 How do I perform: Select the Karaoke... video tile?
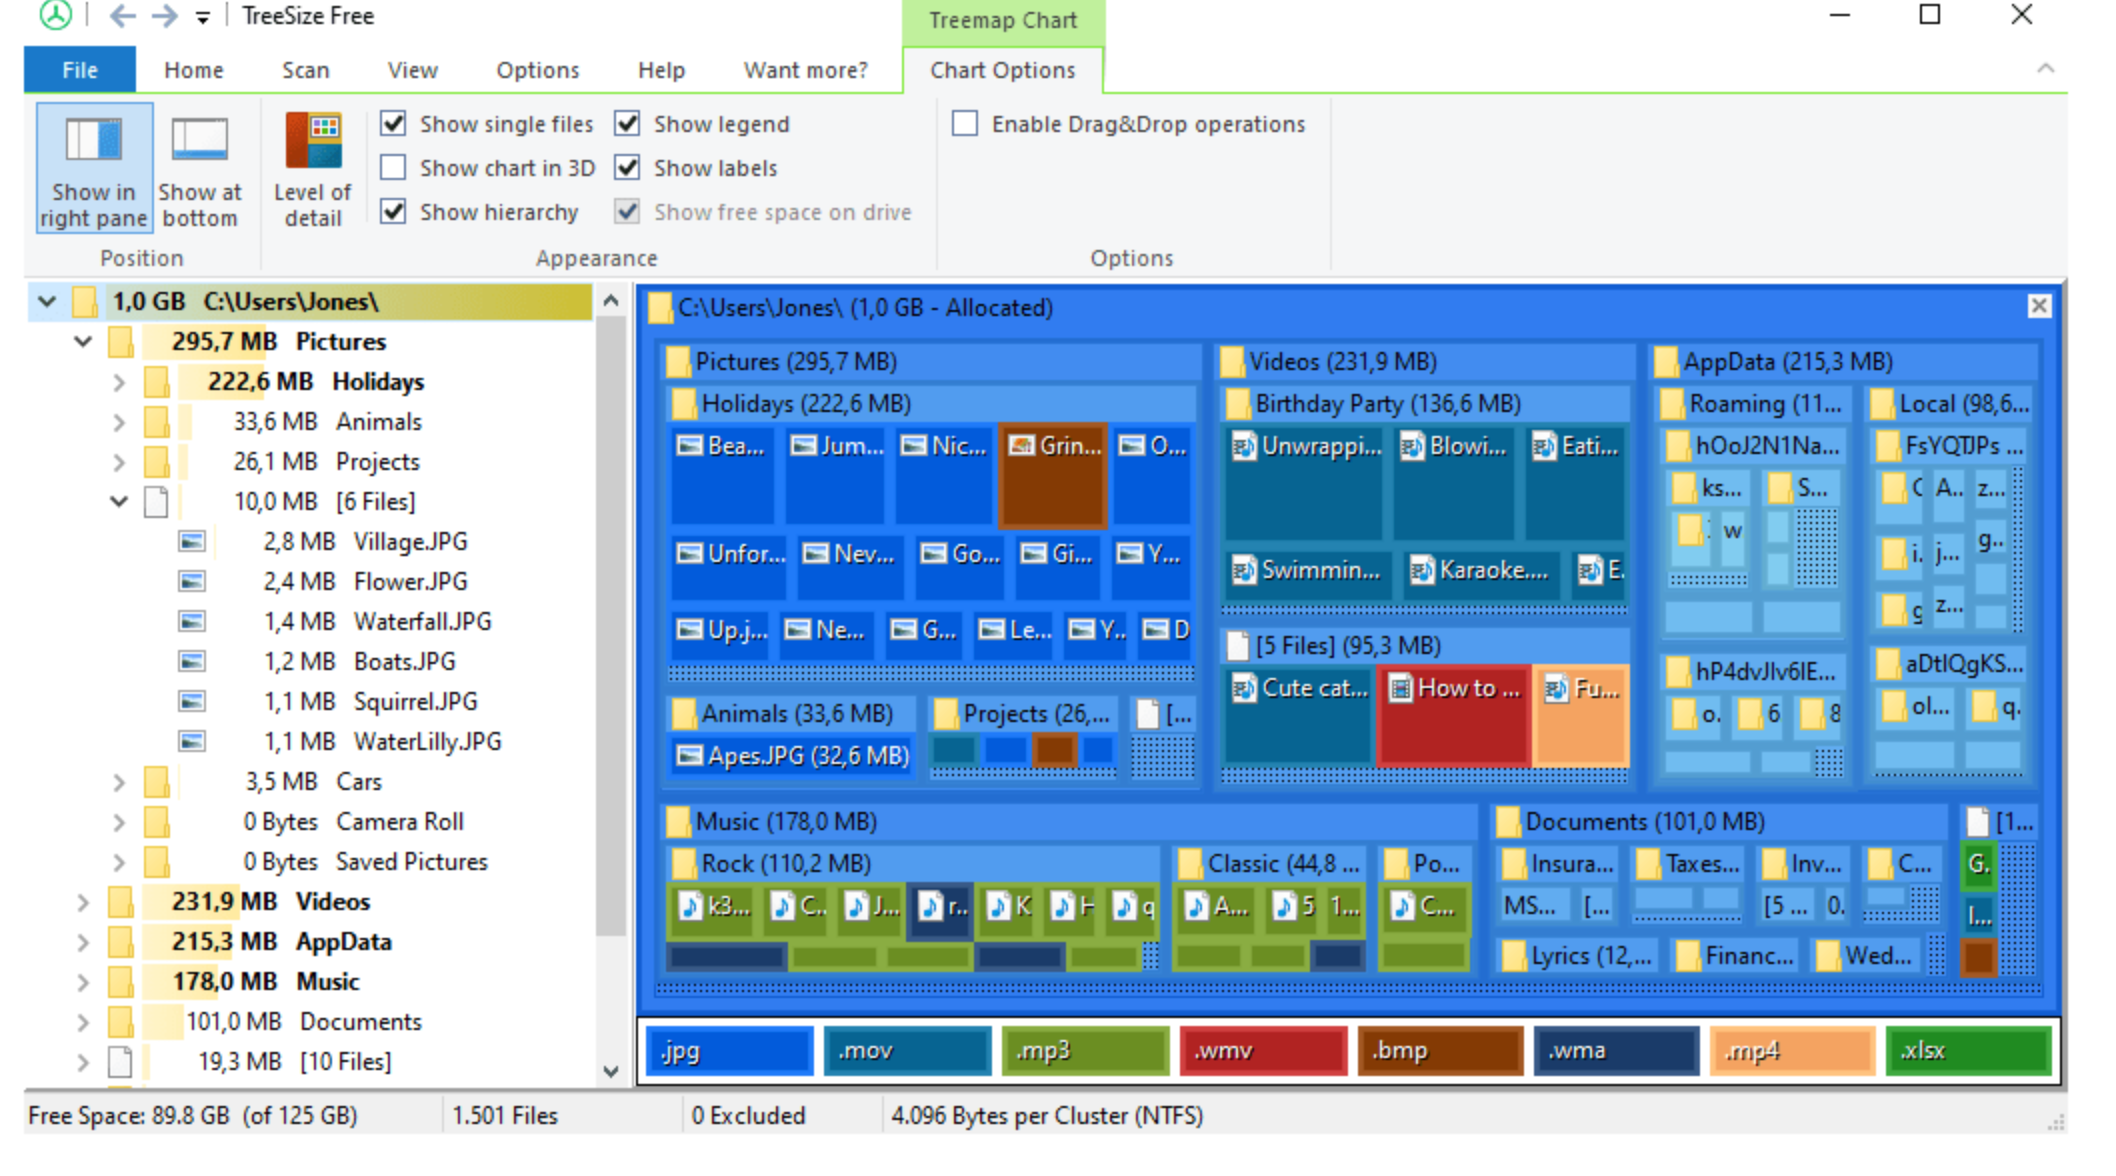(1481, 574)
